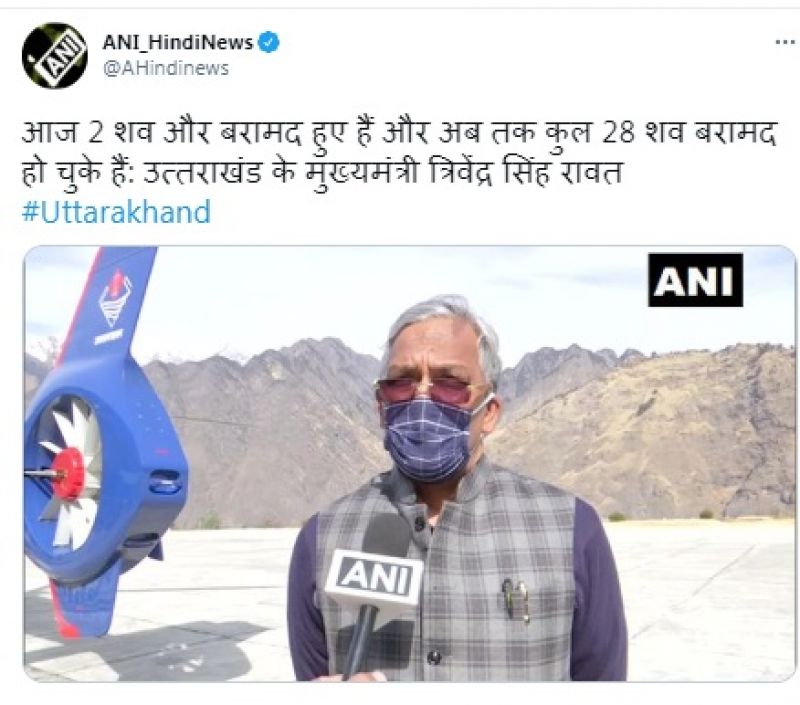Visit the @AHindinews handle
The width and height of the screenshot is (800, 705).
pyautogui.click(x=166, y=68)
